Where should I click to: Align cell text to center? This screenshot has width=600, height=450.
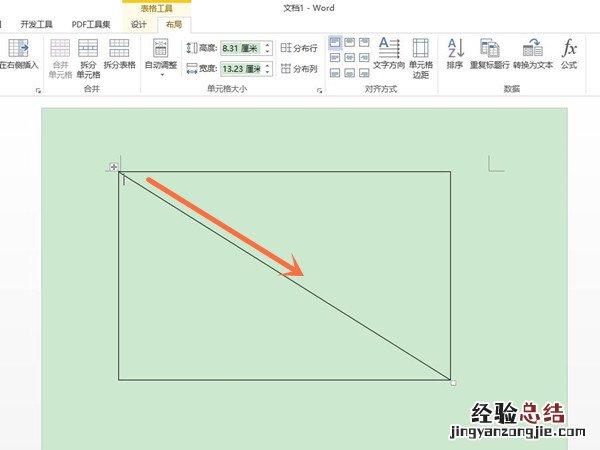[349, 58]
